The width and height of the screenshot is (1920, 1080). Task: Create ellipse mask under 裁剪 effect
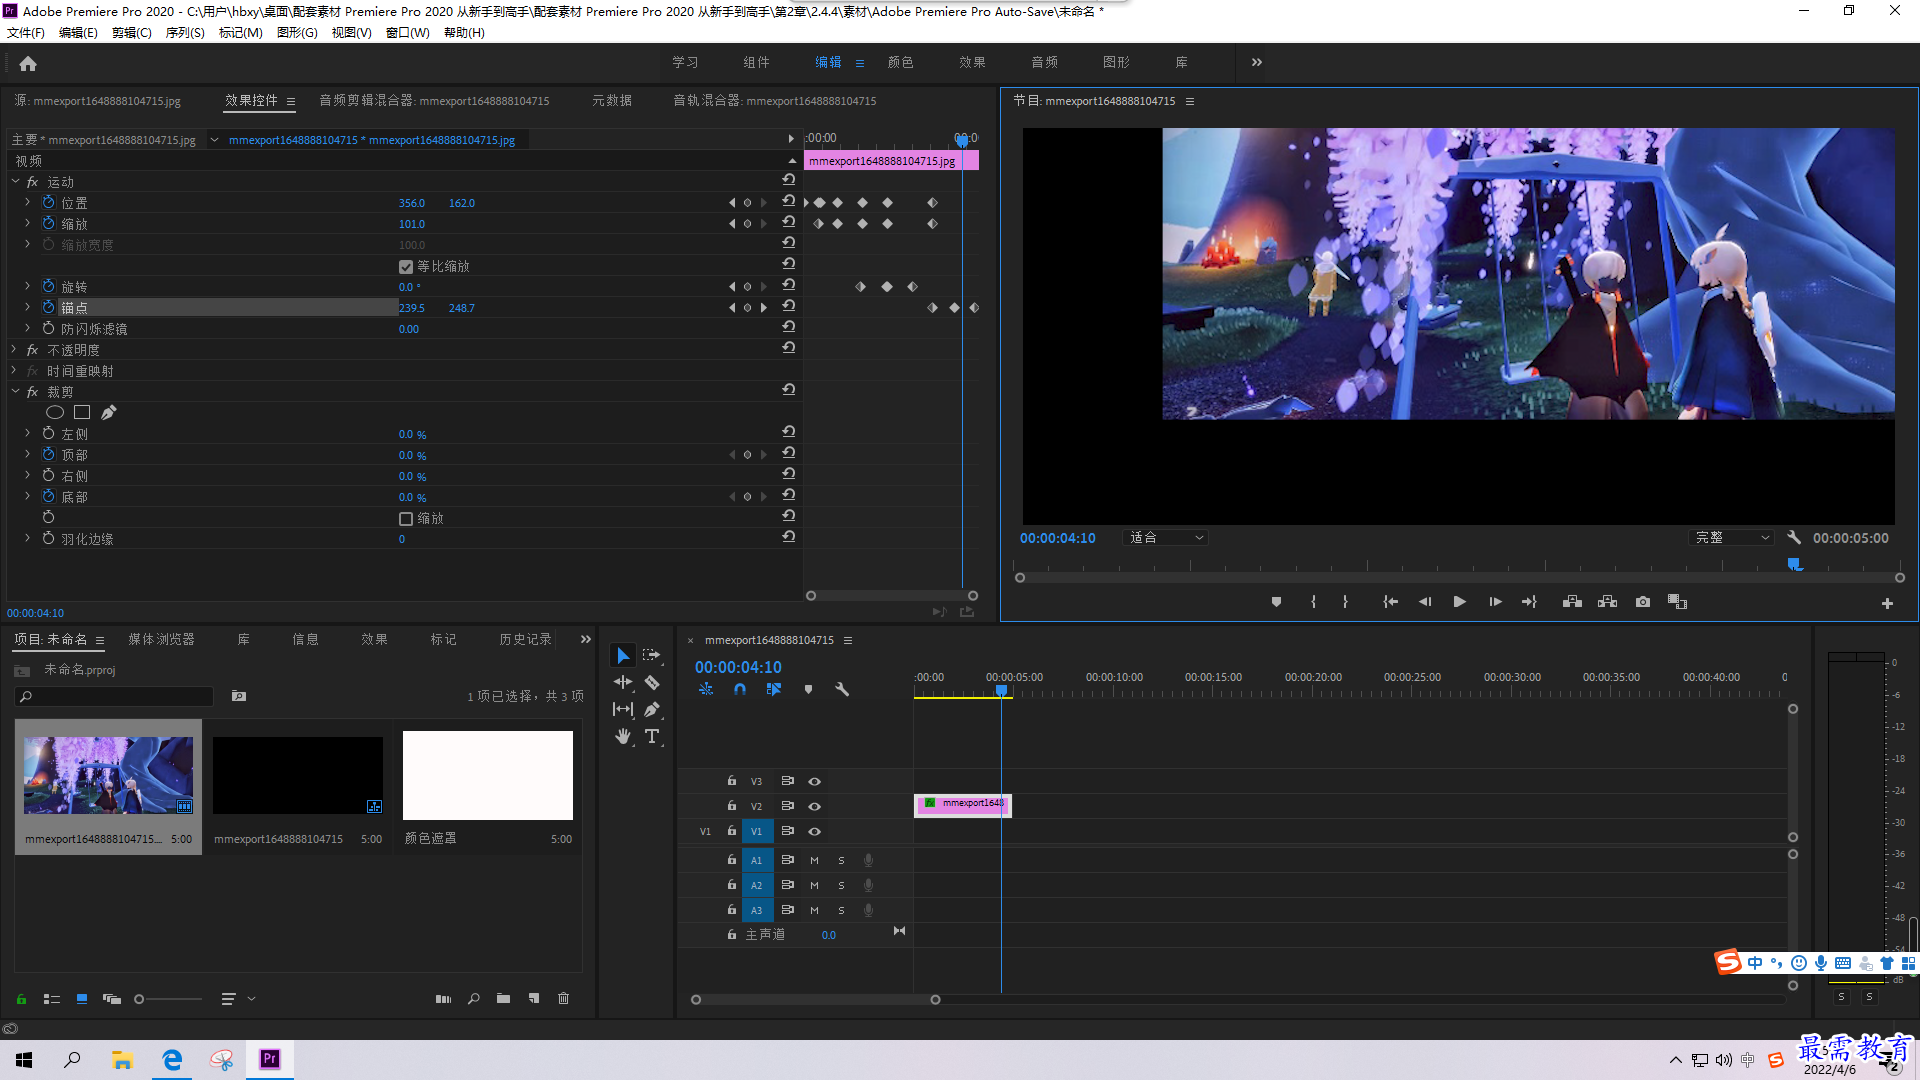click(55, 412)
